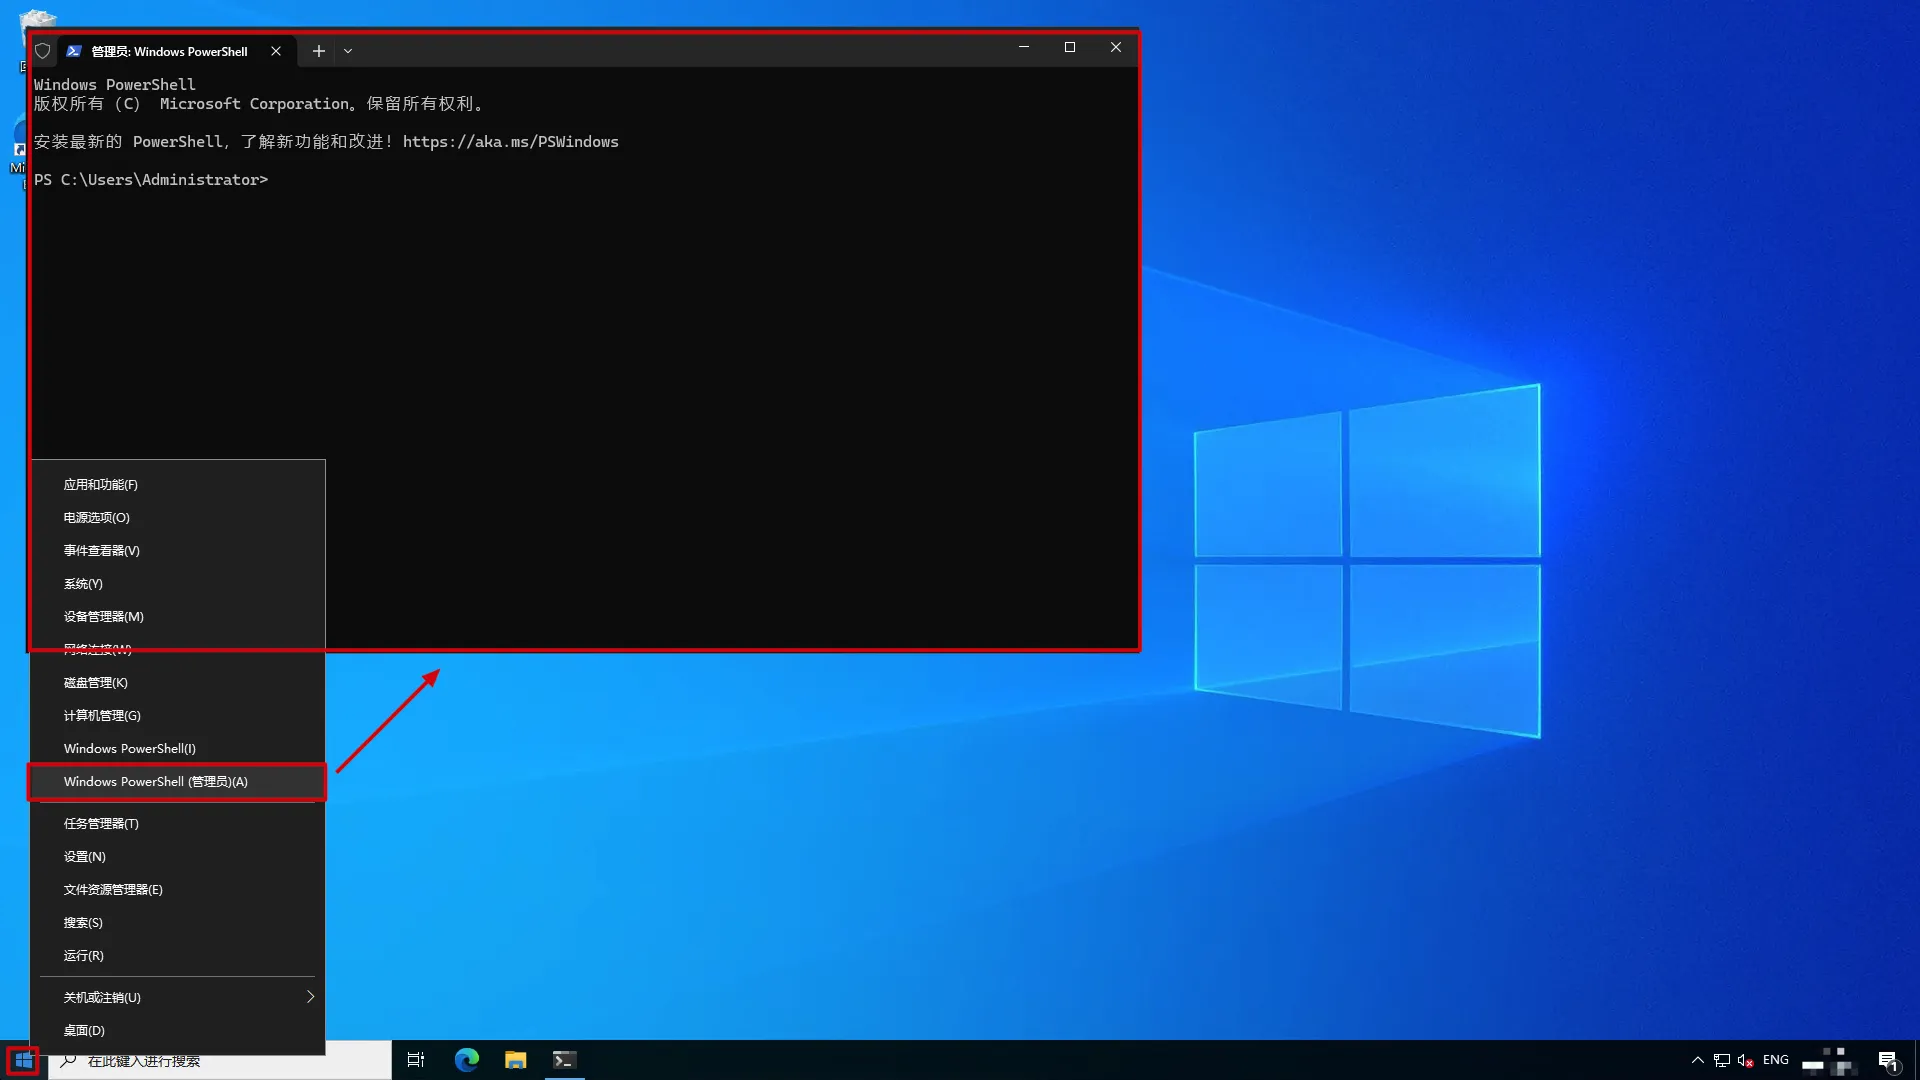Open 电源选项(O) menu entry
The height and width of the screenshot is (1080, 1920).
point(178,518)
